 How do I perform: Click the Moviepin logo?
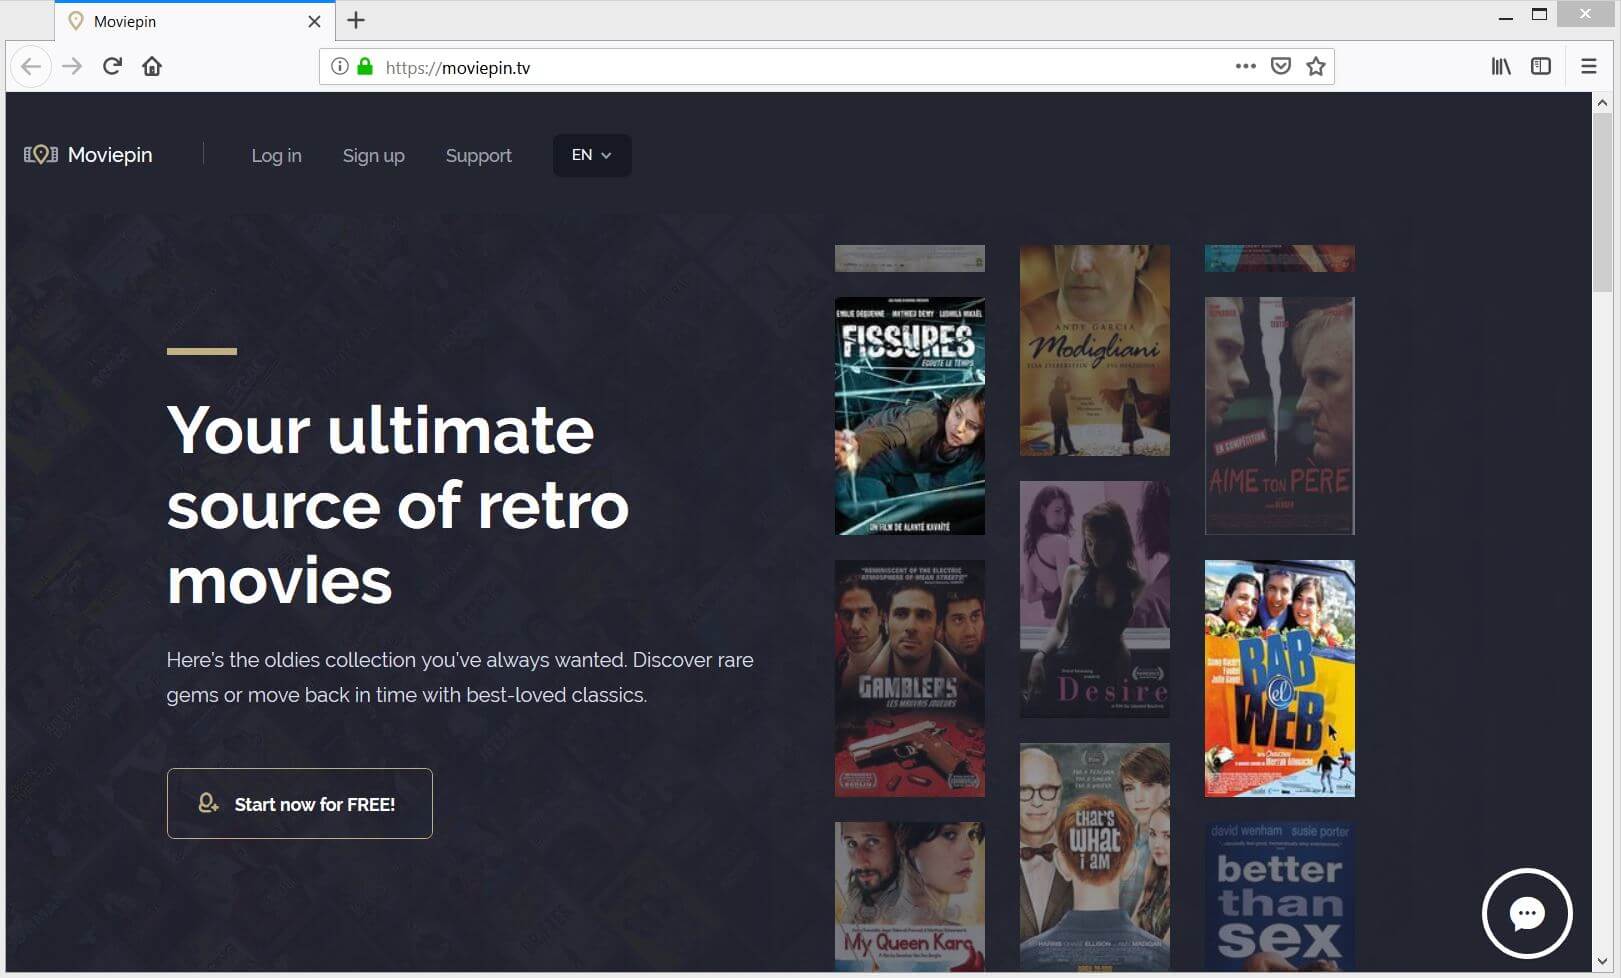tap(88, 155)
